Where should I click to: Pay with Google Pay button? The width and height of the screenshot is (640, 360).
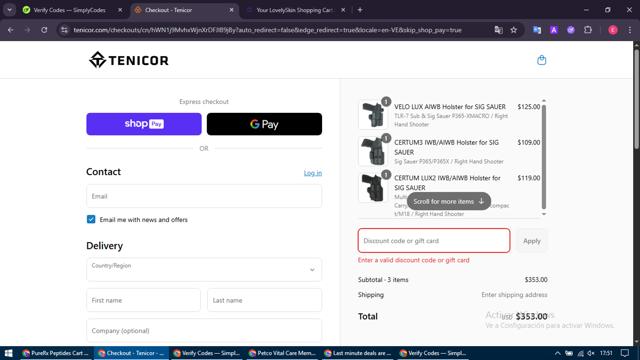coord(264,124)
